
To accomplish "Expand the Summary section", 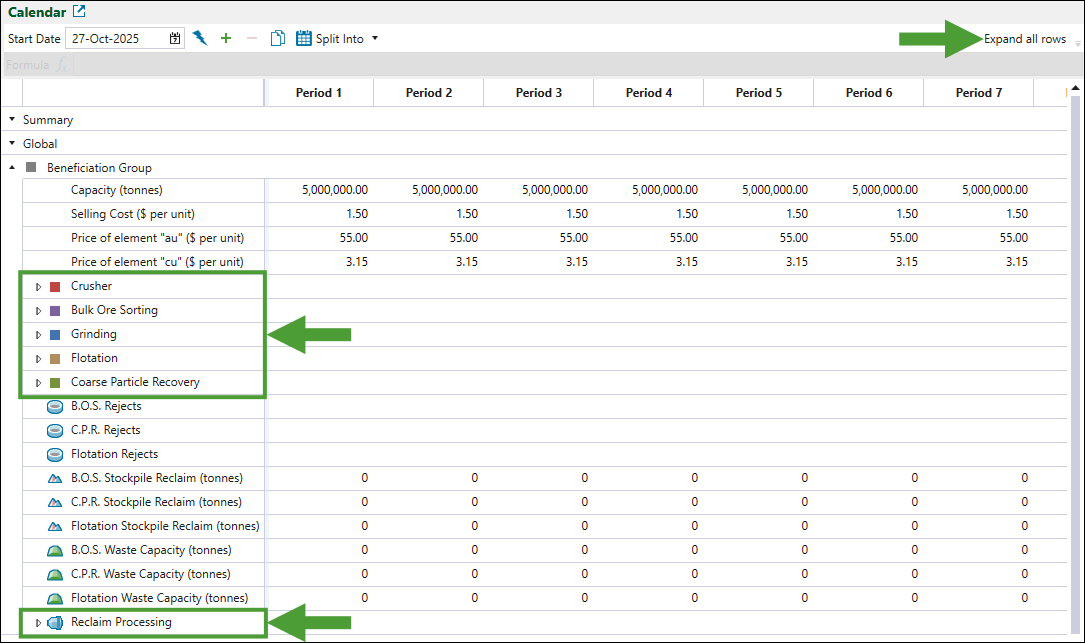I will pos(12,120).
